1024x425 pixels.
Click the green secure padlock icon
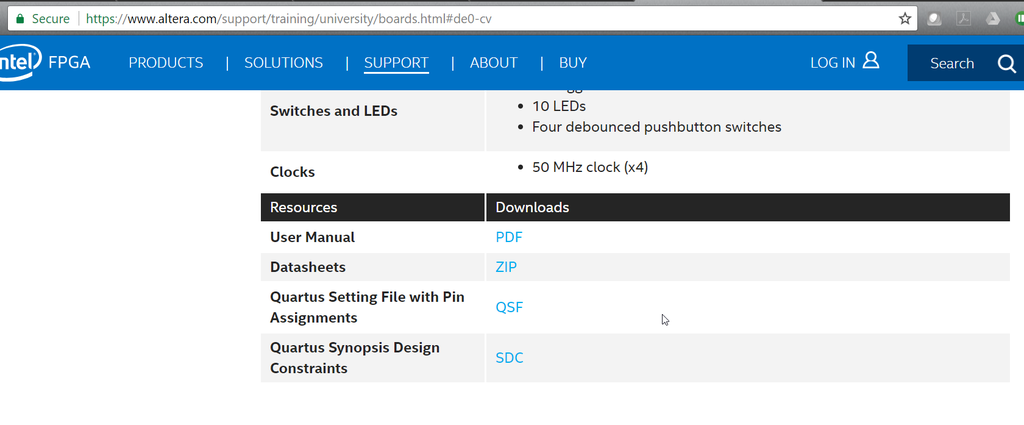point(19,18)
